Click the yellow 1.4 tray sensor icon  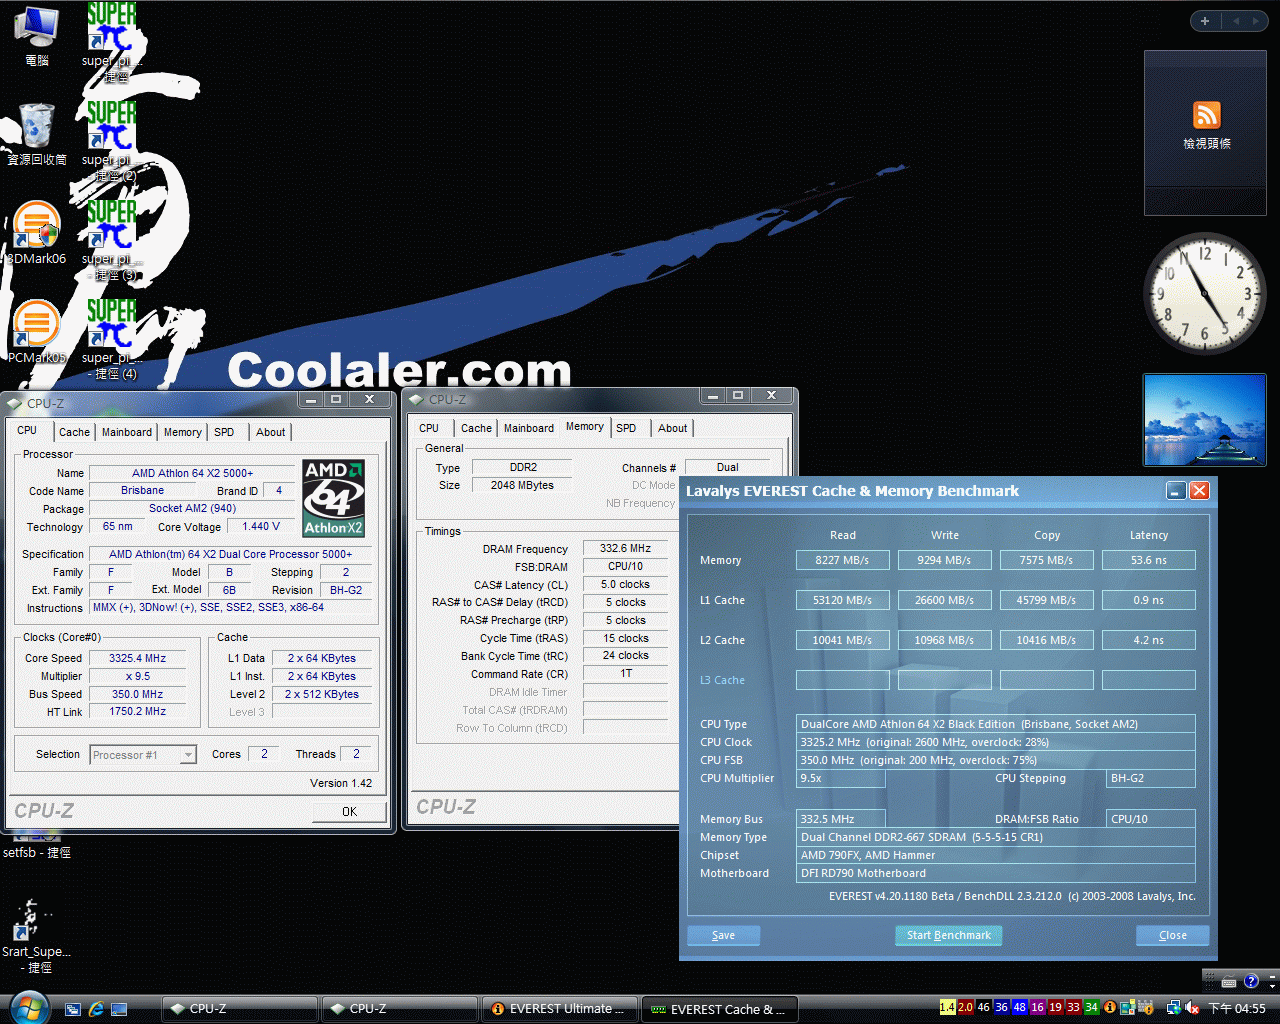coord(947,1007)
